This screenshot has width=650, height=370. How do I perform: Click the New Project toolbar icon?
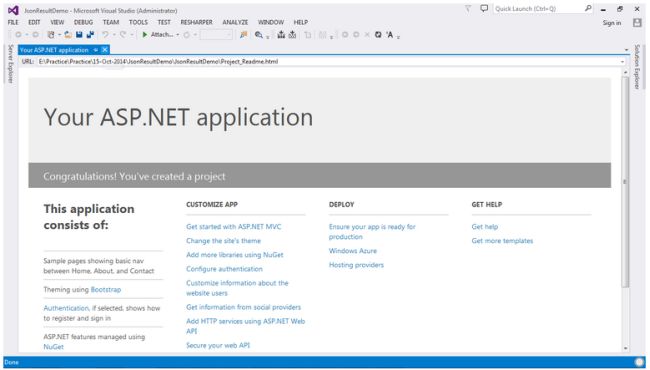[51, 35]
